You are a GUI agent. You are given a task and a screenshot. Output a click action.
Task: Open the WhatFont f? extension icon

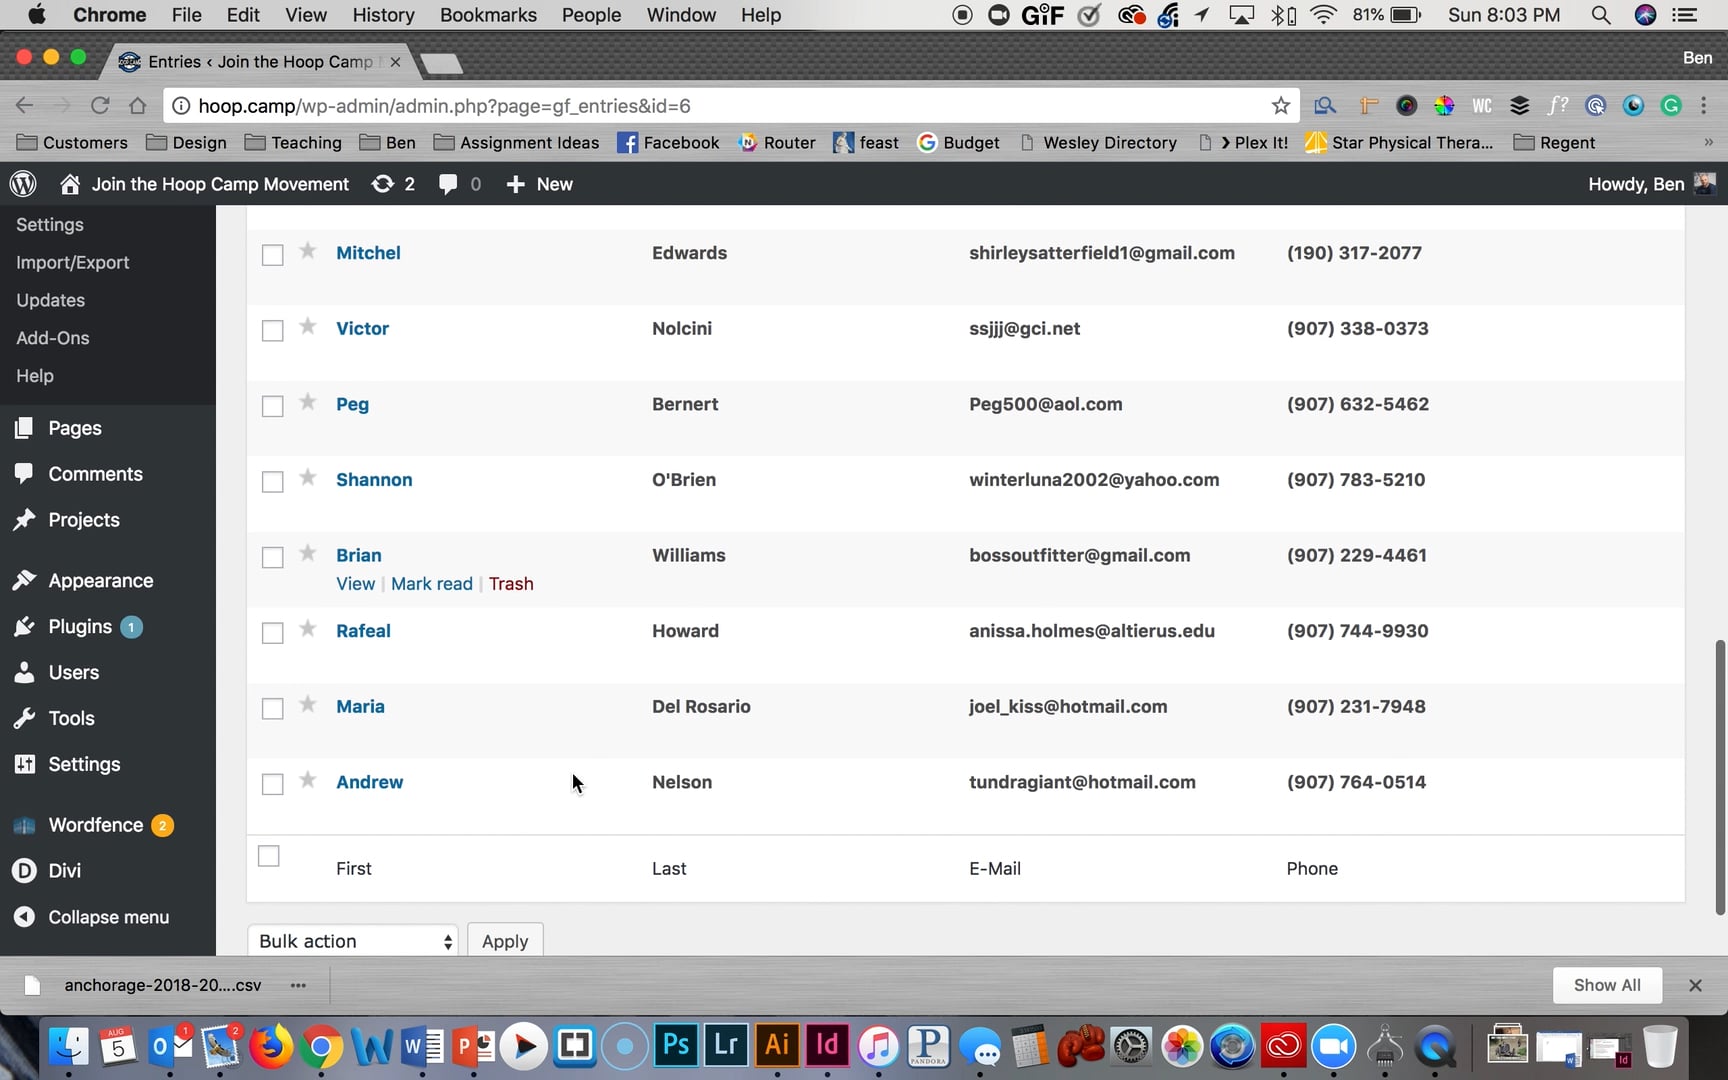[x=1557, y=106]
